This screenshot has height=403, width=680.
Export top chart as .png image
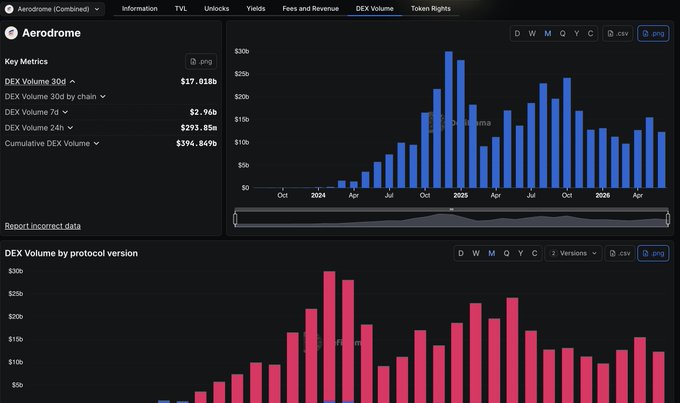[653, 33]
